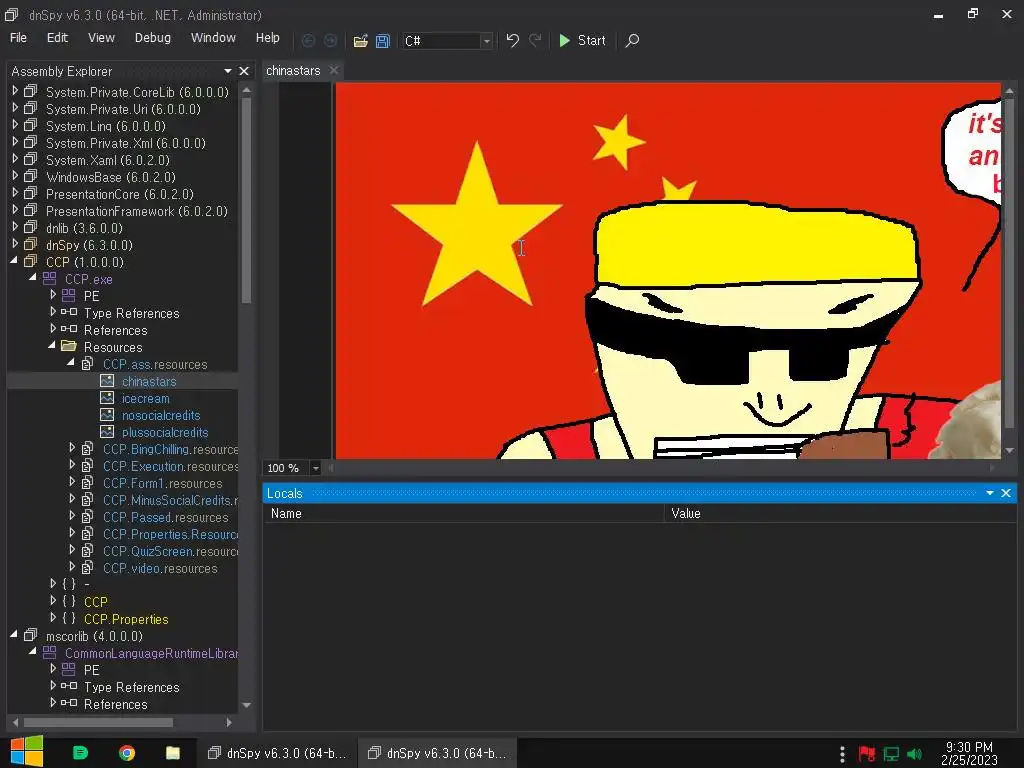
Task: Select the chinastars tab
Action: [293, 71]
